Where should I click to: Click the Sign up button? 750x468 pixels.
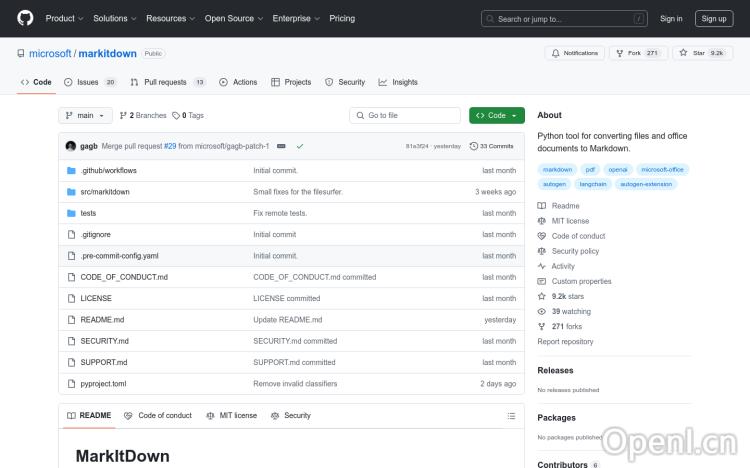tap(714, 18)
